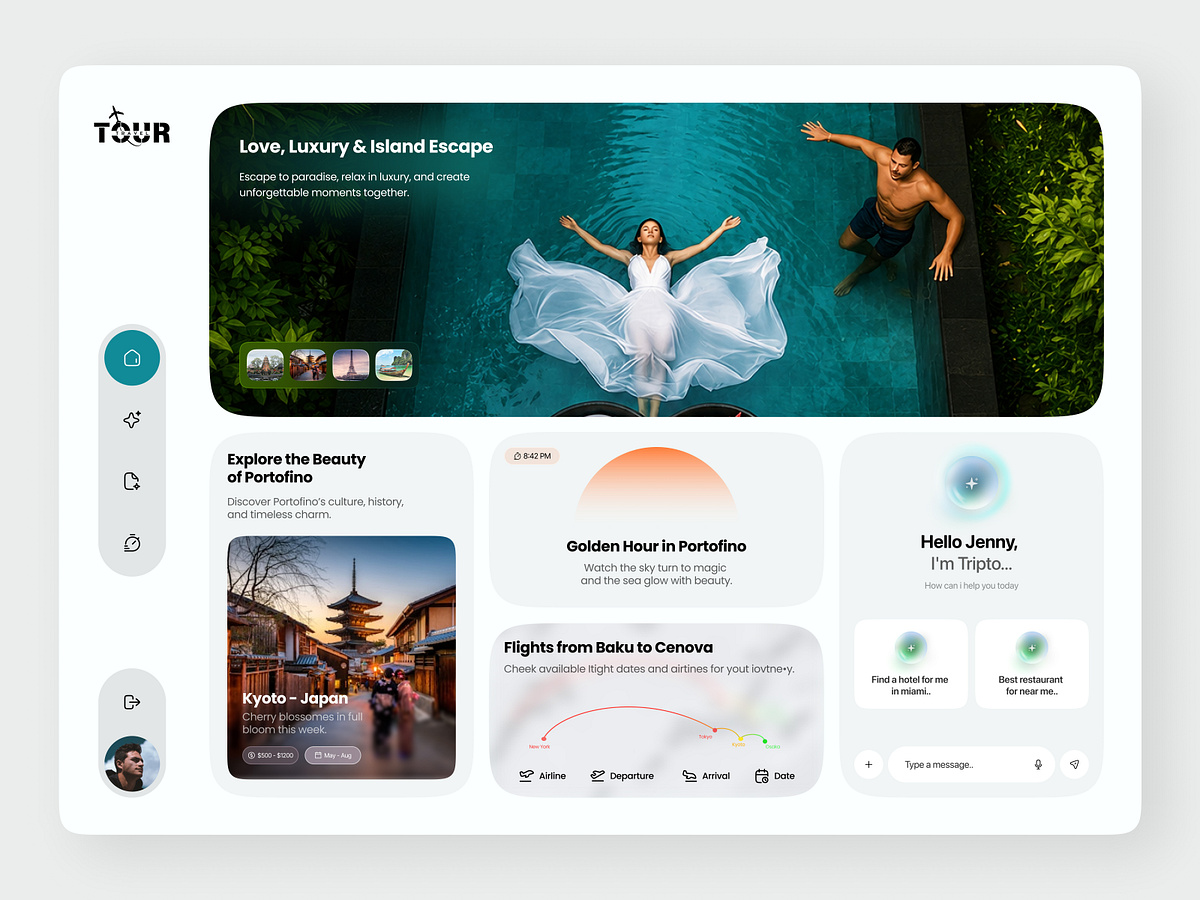Click the $500 - $1200 price tag
The width and height of the screenshot is (1200, 900).
point(270,756)
